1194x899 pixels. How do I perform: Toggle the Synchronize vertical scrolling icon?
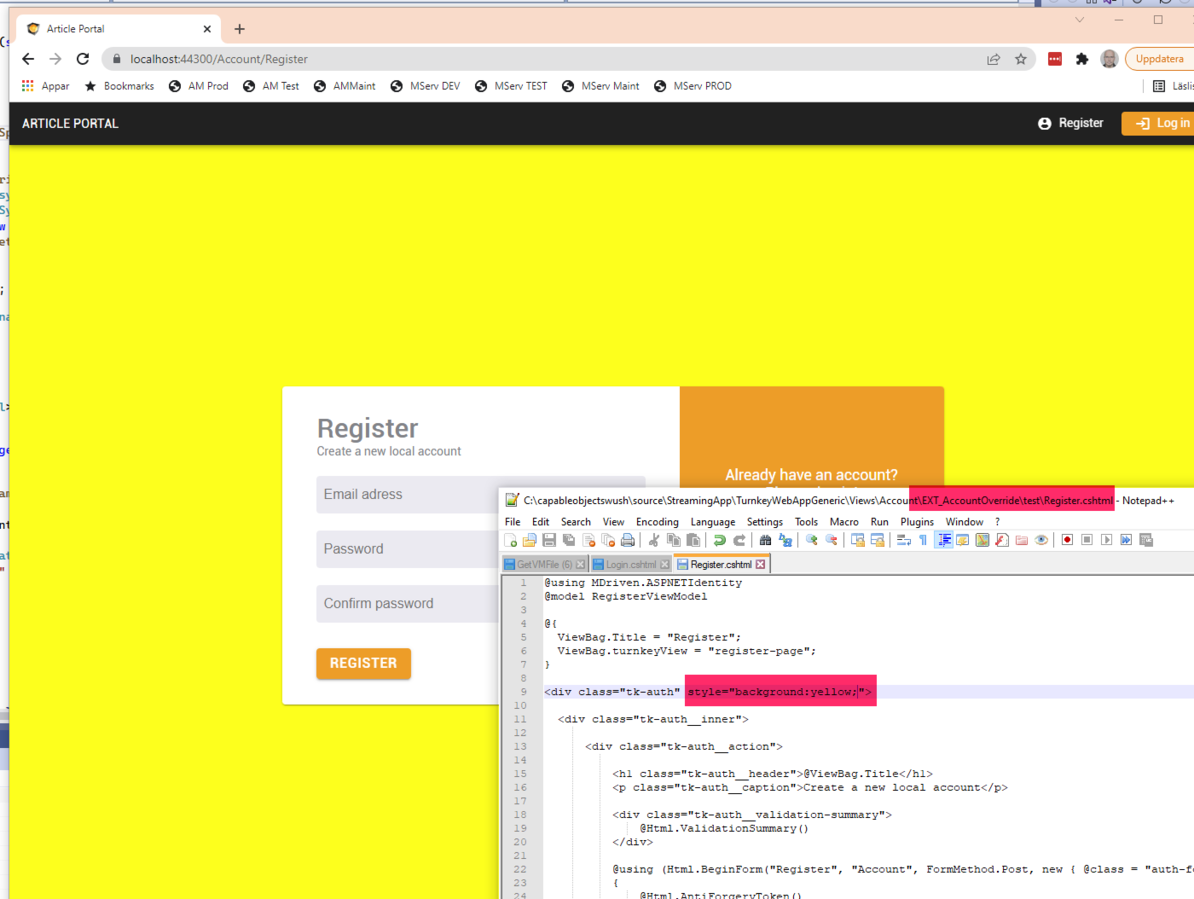[857, 540]
